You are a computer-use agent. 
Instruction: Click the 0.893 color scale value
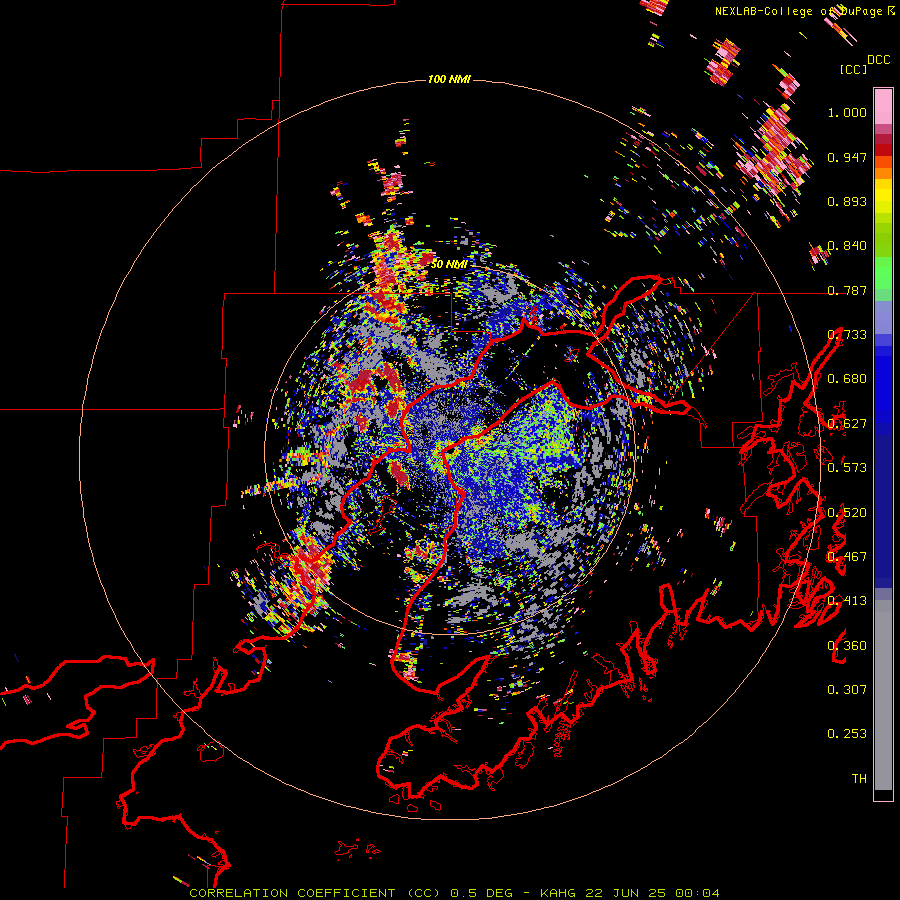[x=847, y=201]
